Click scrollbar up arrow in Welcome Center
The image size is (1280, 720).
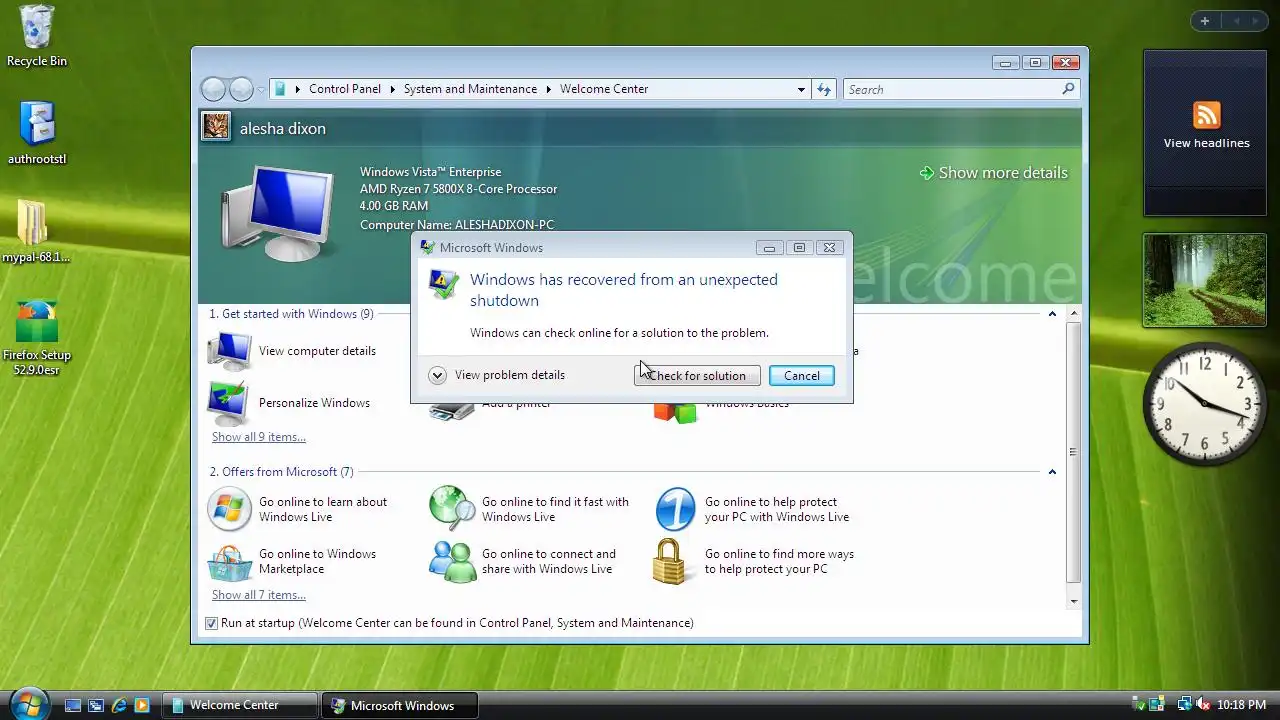coord(1074,314)
